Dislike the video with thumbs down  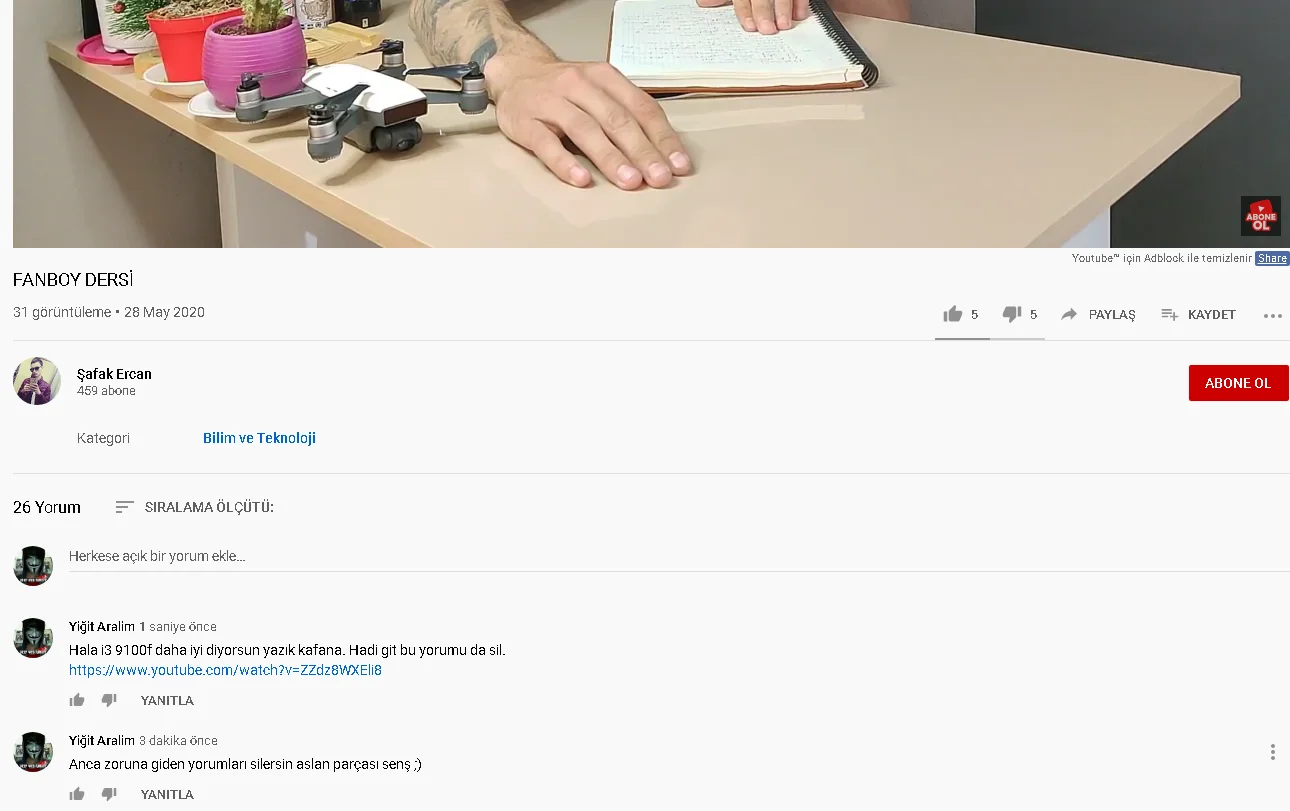(1012, 314)
